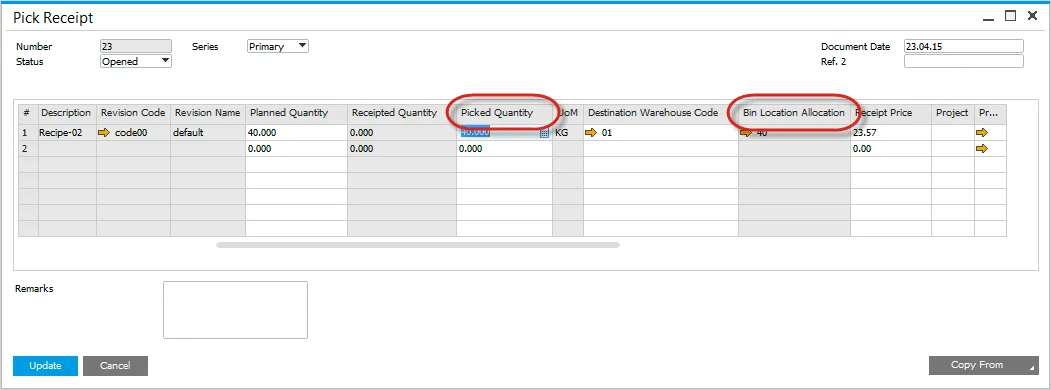This screenshot has width=1051, height=390.
Task: Expand the Copy From button menu
Action: pos(983,365)
